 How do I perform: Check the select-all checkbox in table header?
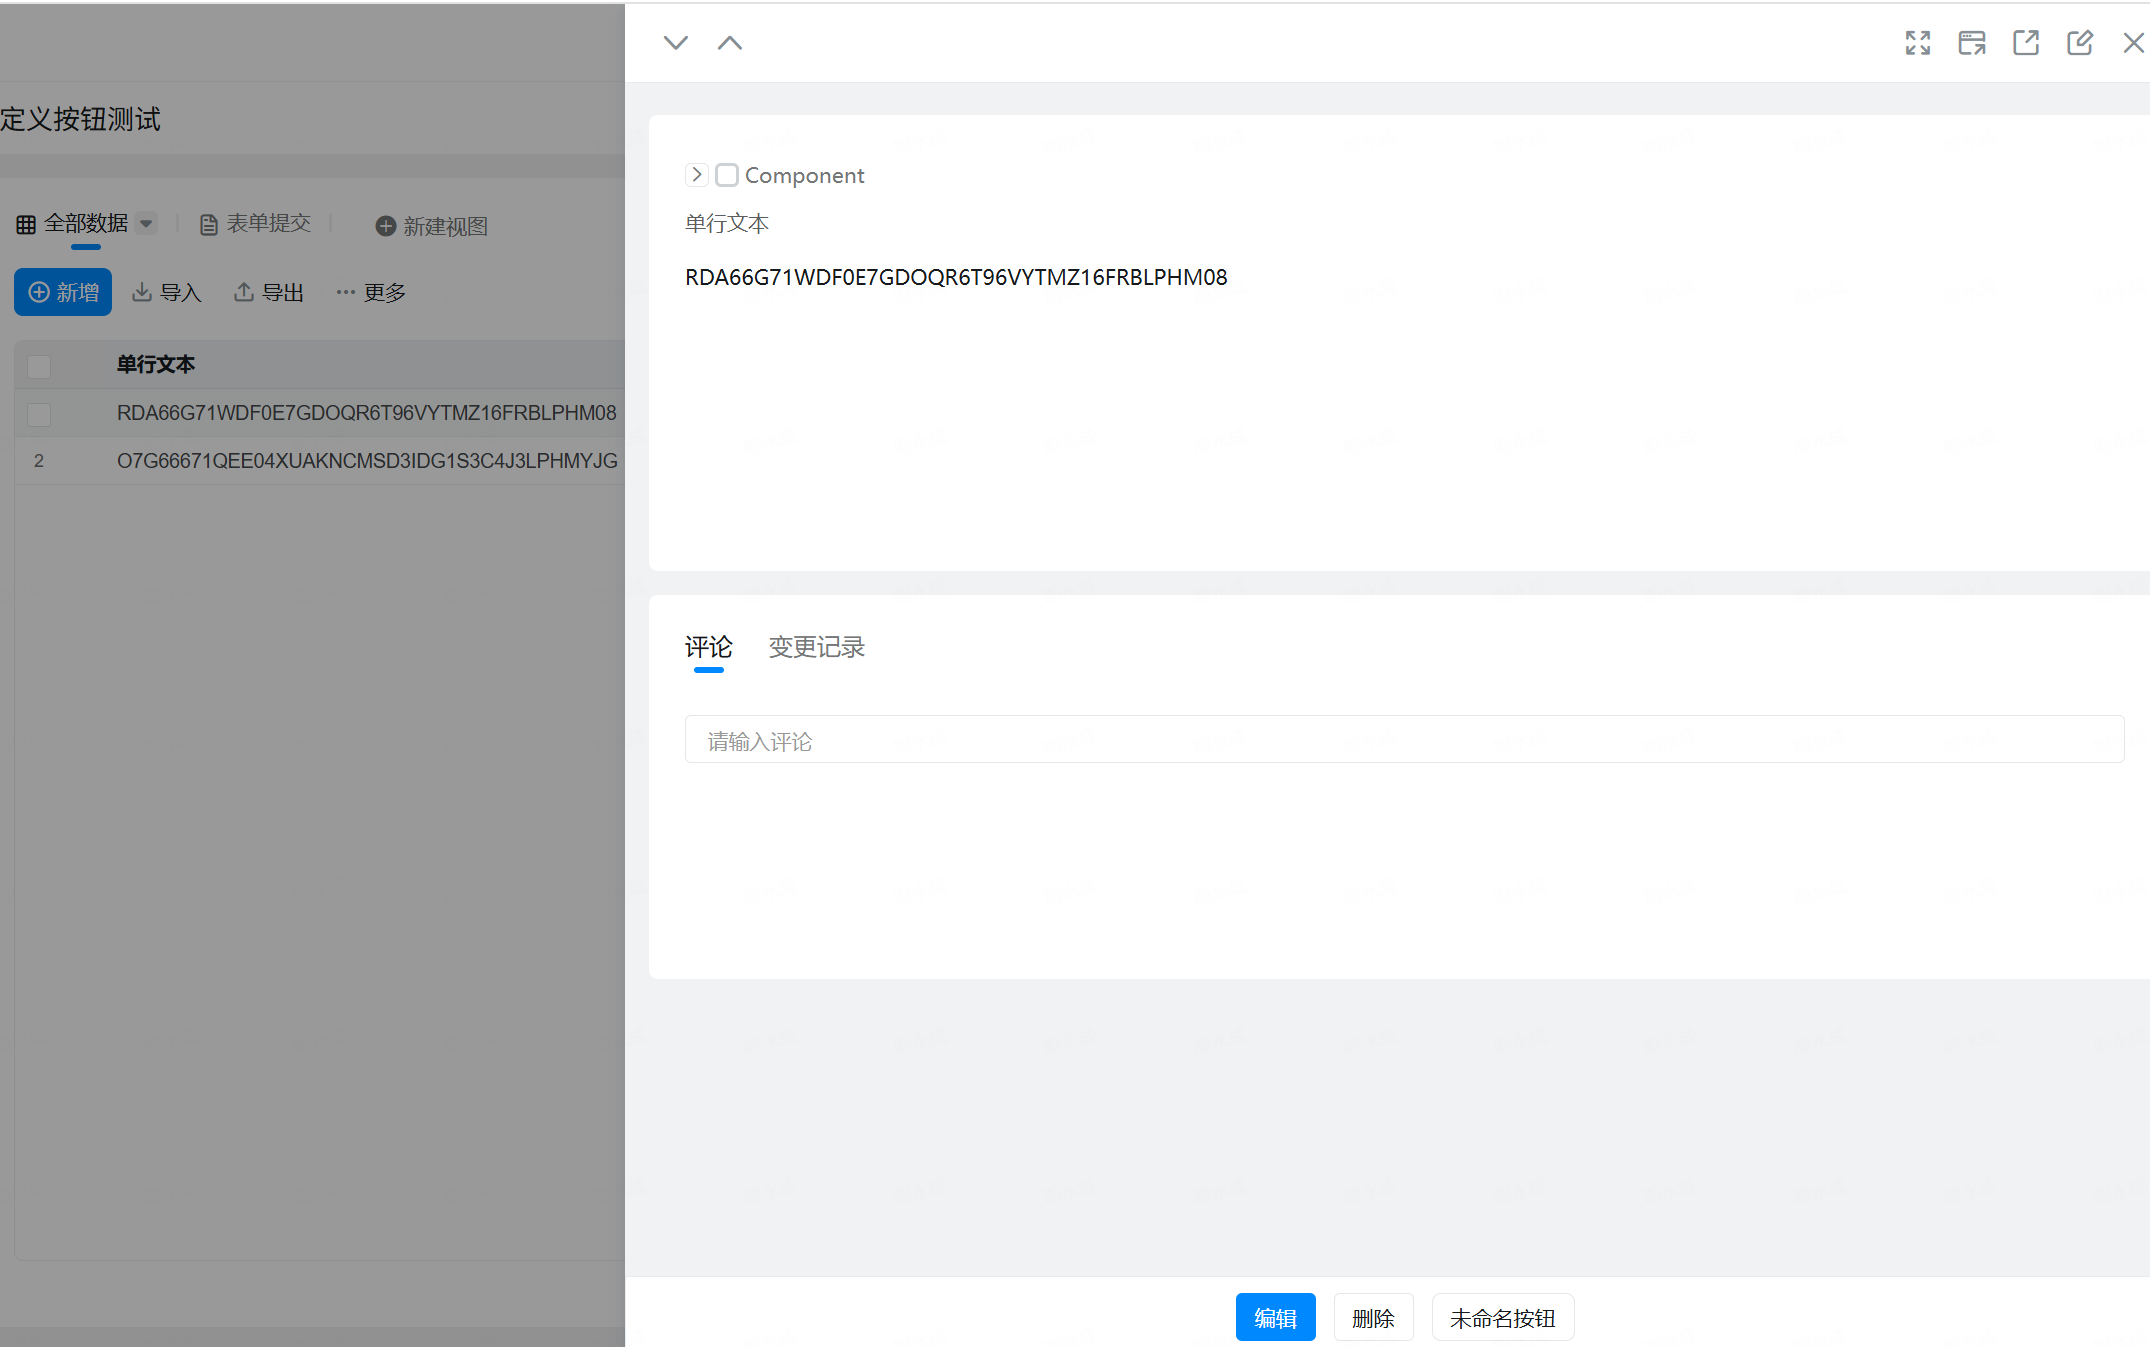pos(39,366)
